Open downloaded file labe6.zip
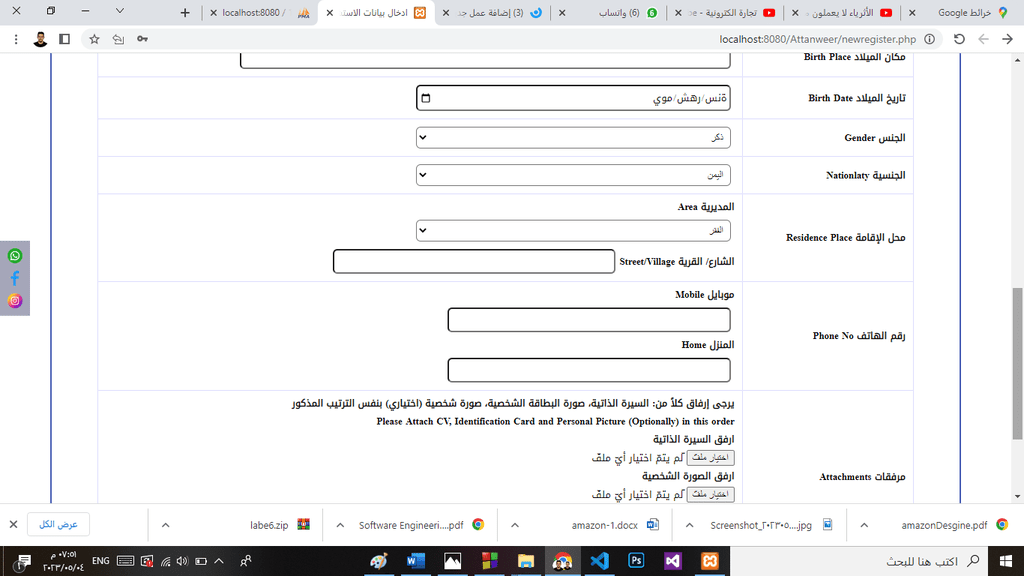This screenshot has height=576, width=1024. [269, 525]
